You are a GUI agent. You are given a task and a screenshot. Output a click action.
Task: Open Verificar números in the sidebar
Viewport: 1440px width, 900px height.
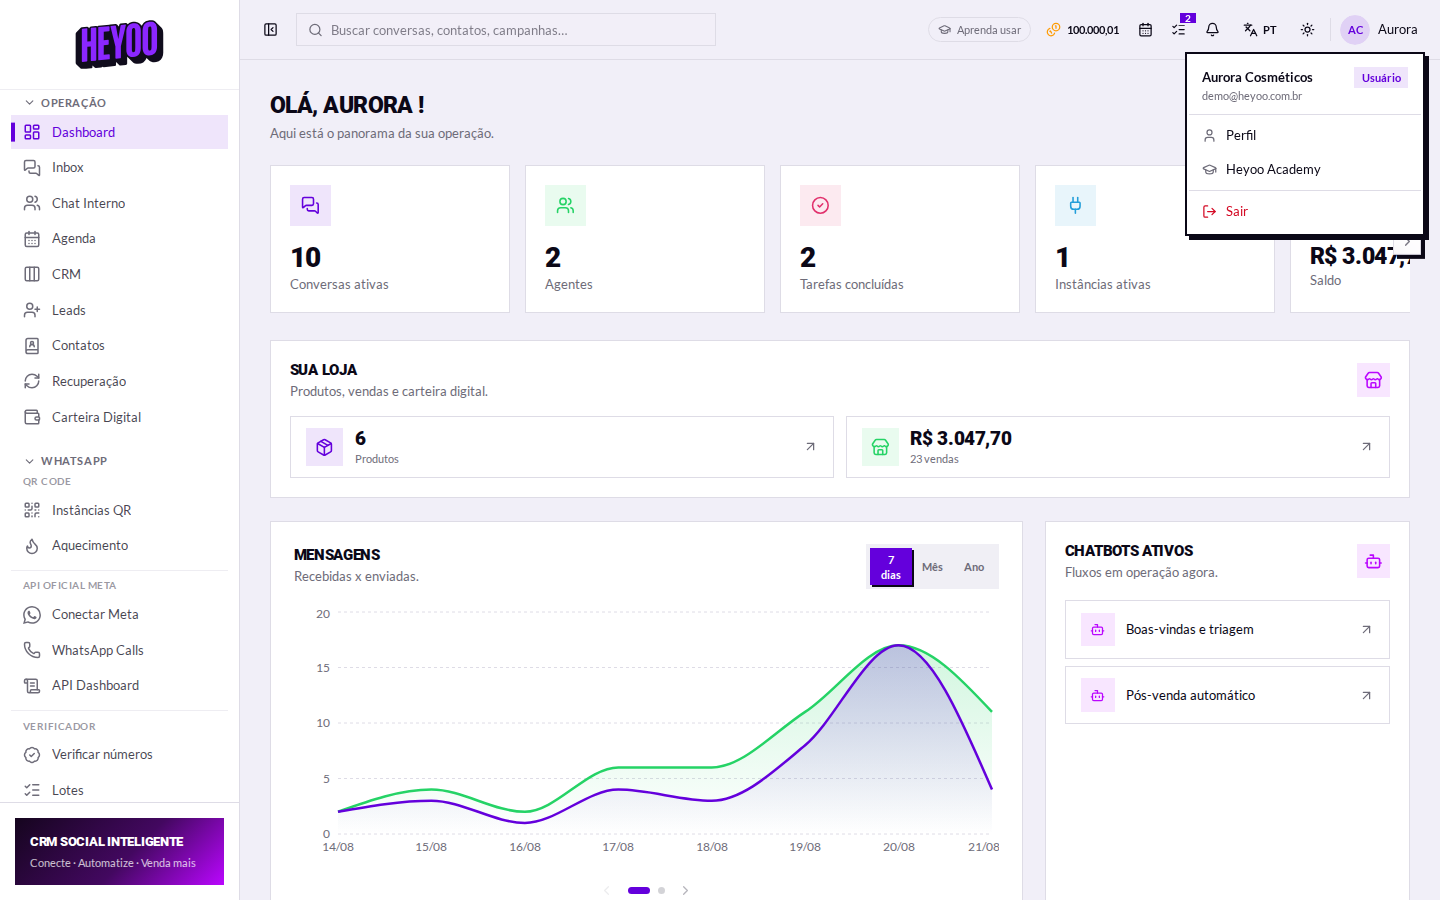[x=119, y=755]
